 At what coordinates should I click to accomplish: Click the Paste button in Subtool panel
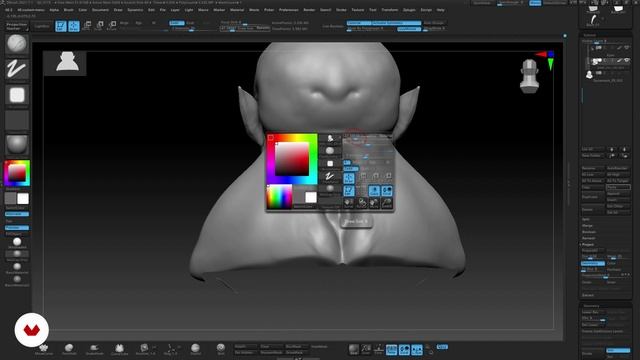(x=618, y=187)
